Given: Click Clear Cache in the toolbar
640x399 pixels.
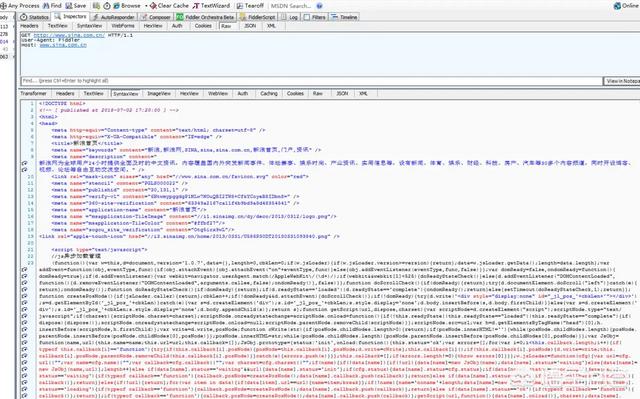Looking at the screenshot, I should tap(169, 6).
